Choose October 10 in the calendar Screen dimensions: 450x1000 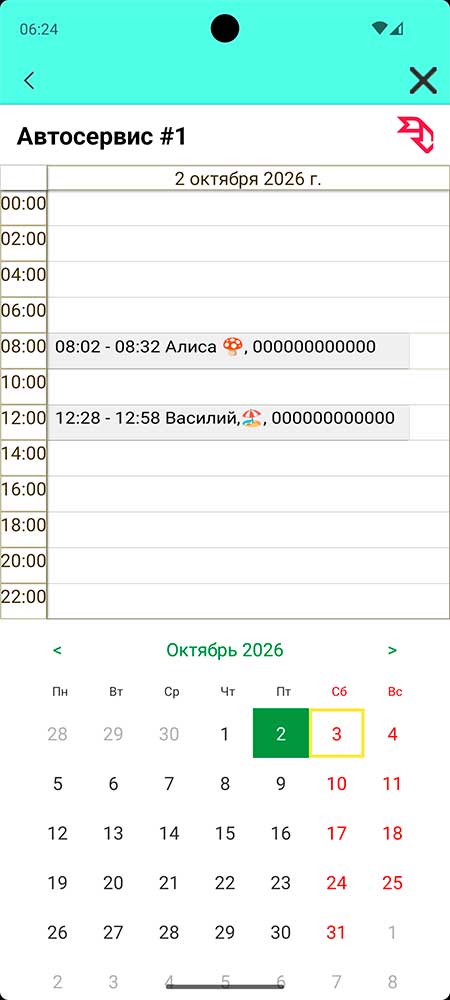coord(337,784)
